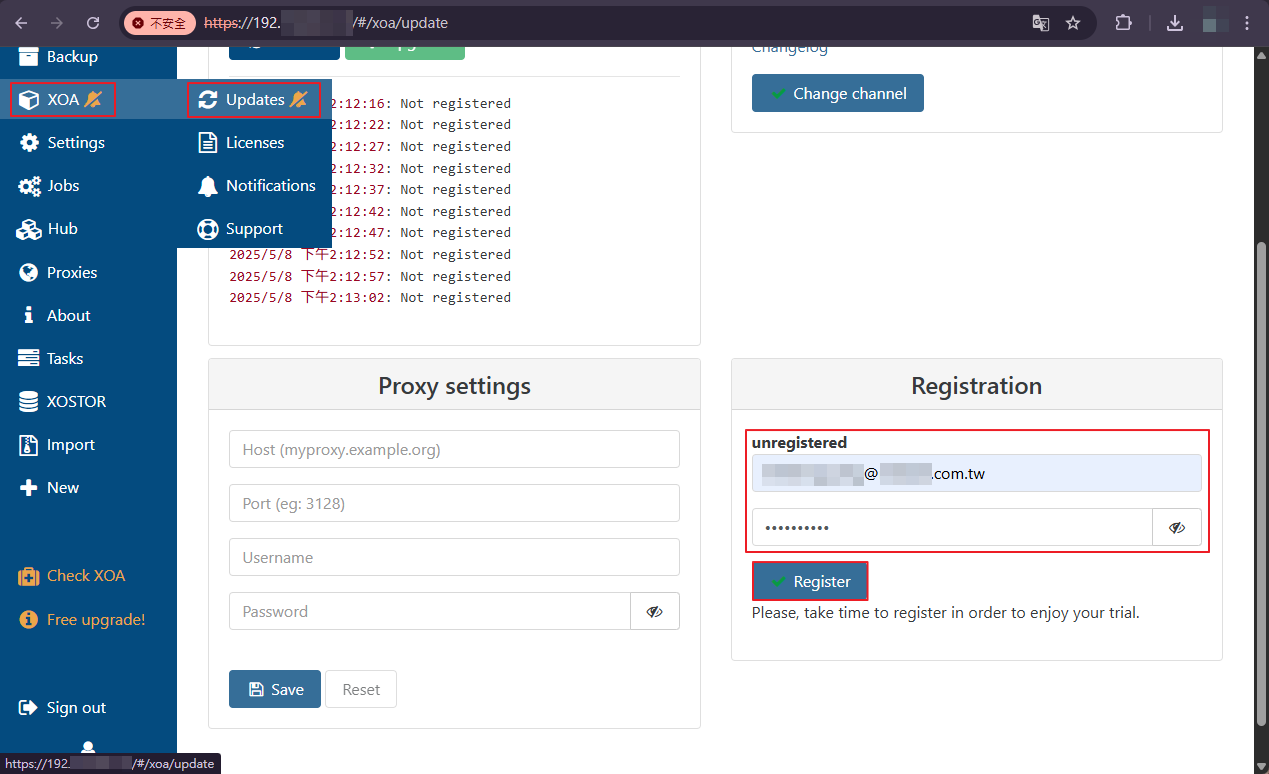Click the user profile icon at sidebar bottom

[88, 747]
